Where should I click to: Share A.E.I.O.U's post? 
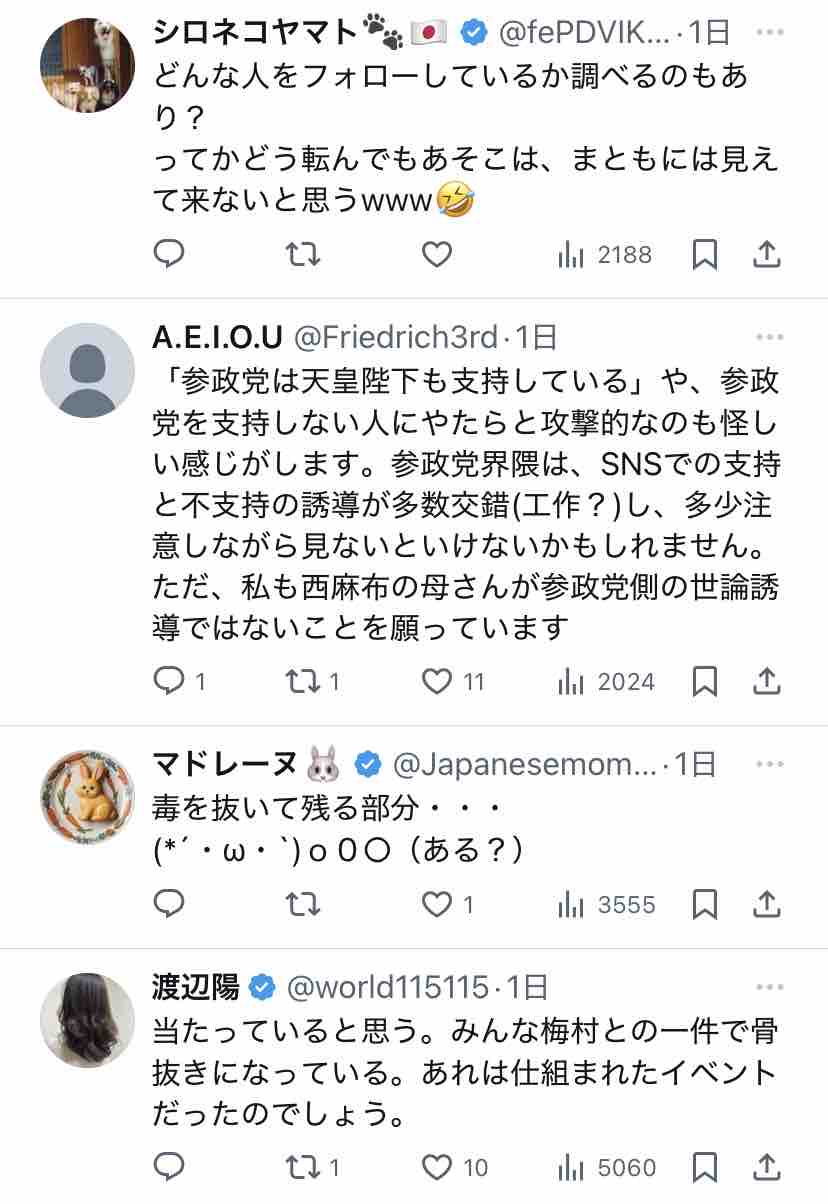[766, 682]
